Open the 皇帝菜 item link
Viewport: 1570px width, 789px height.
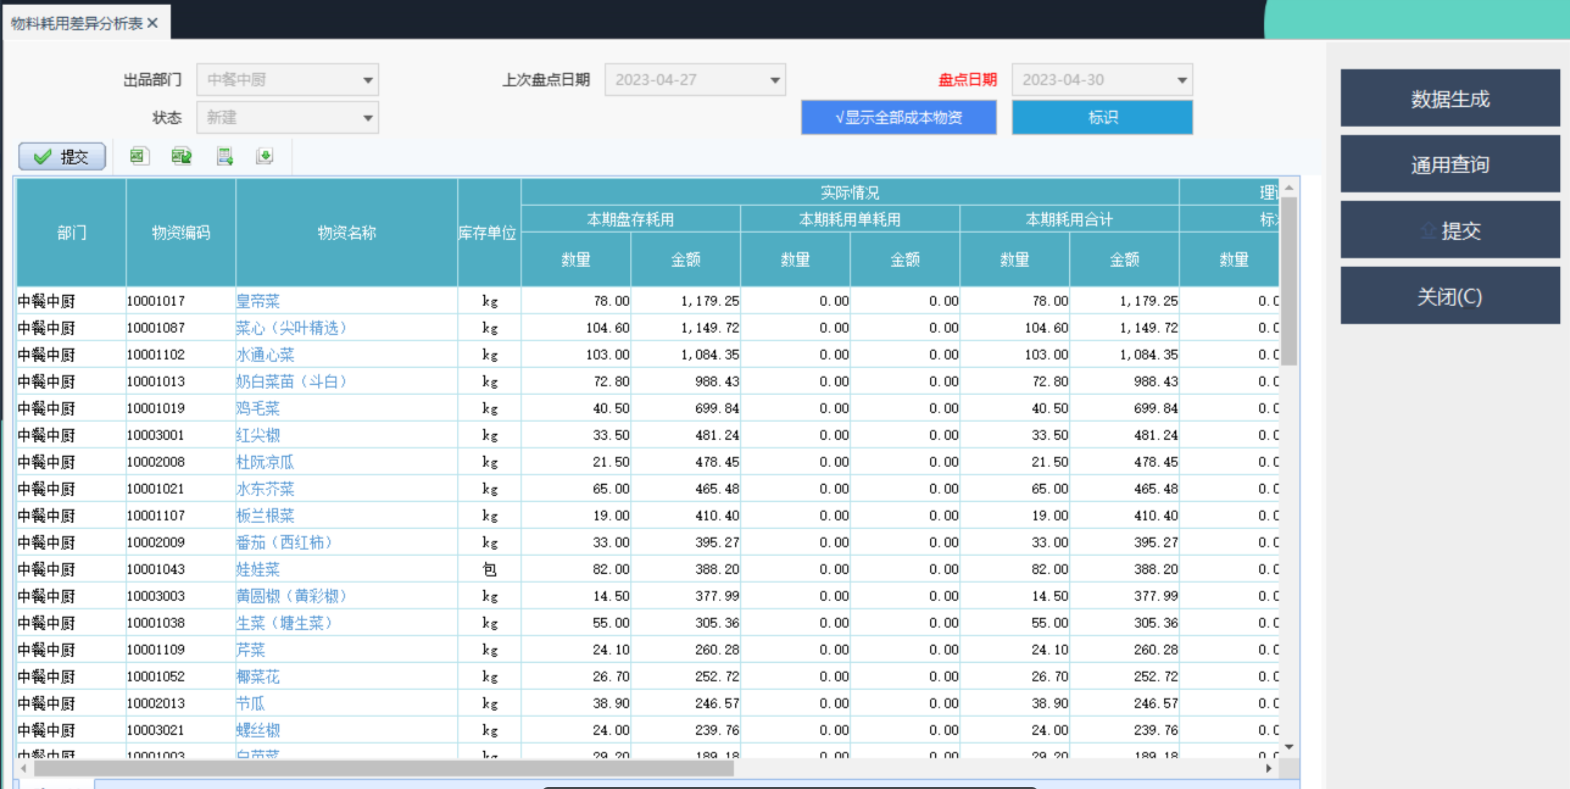coord(258,301)
